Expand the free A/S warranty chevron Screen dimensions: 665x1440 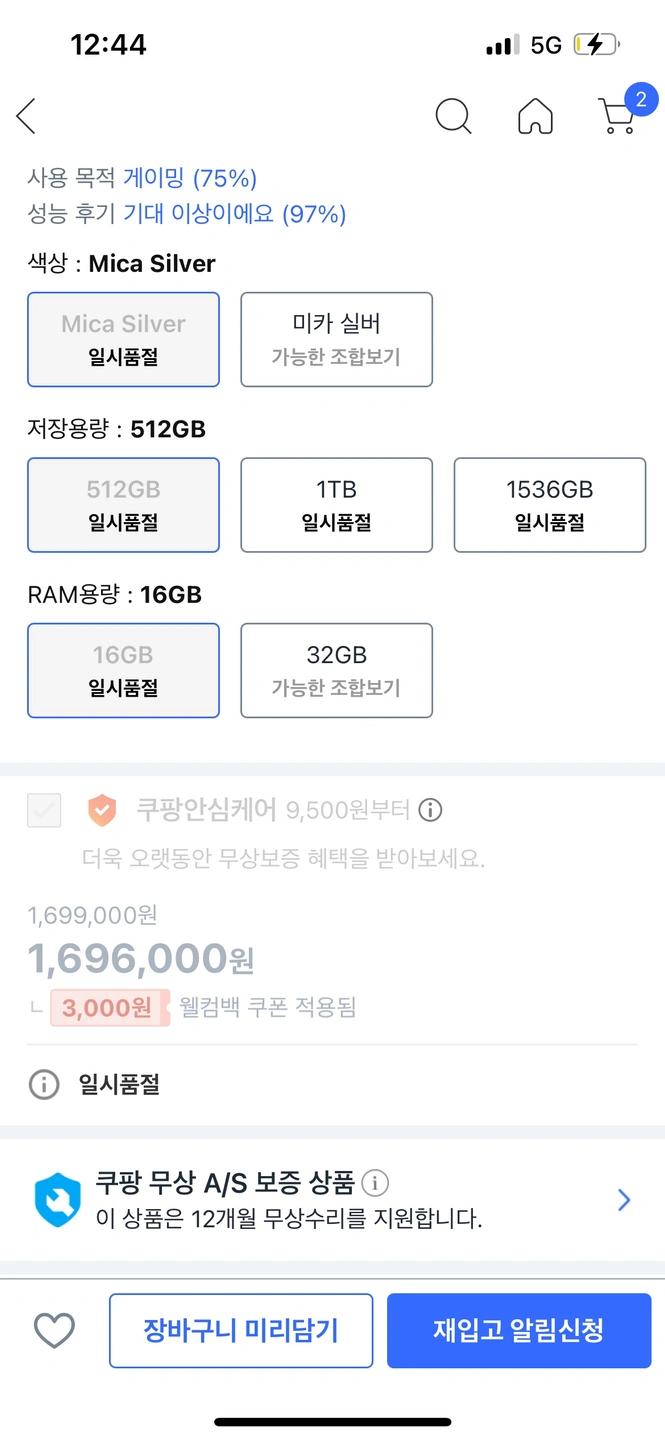(x=624, y=1200)
